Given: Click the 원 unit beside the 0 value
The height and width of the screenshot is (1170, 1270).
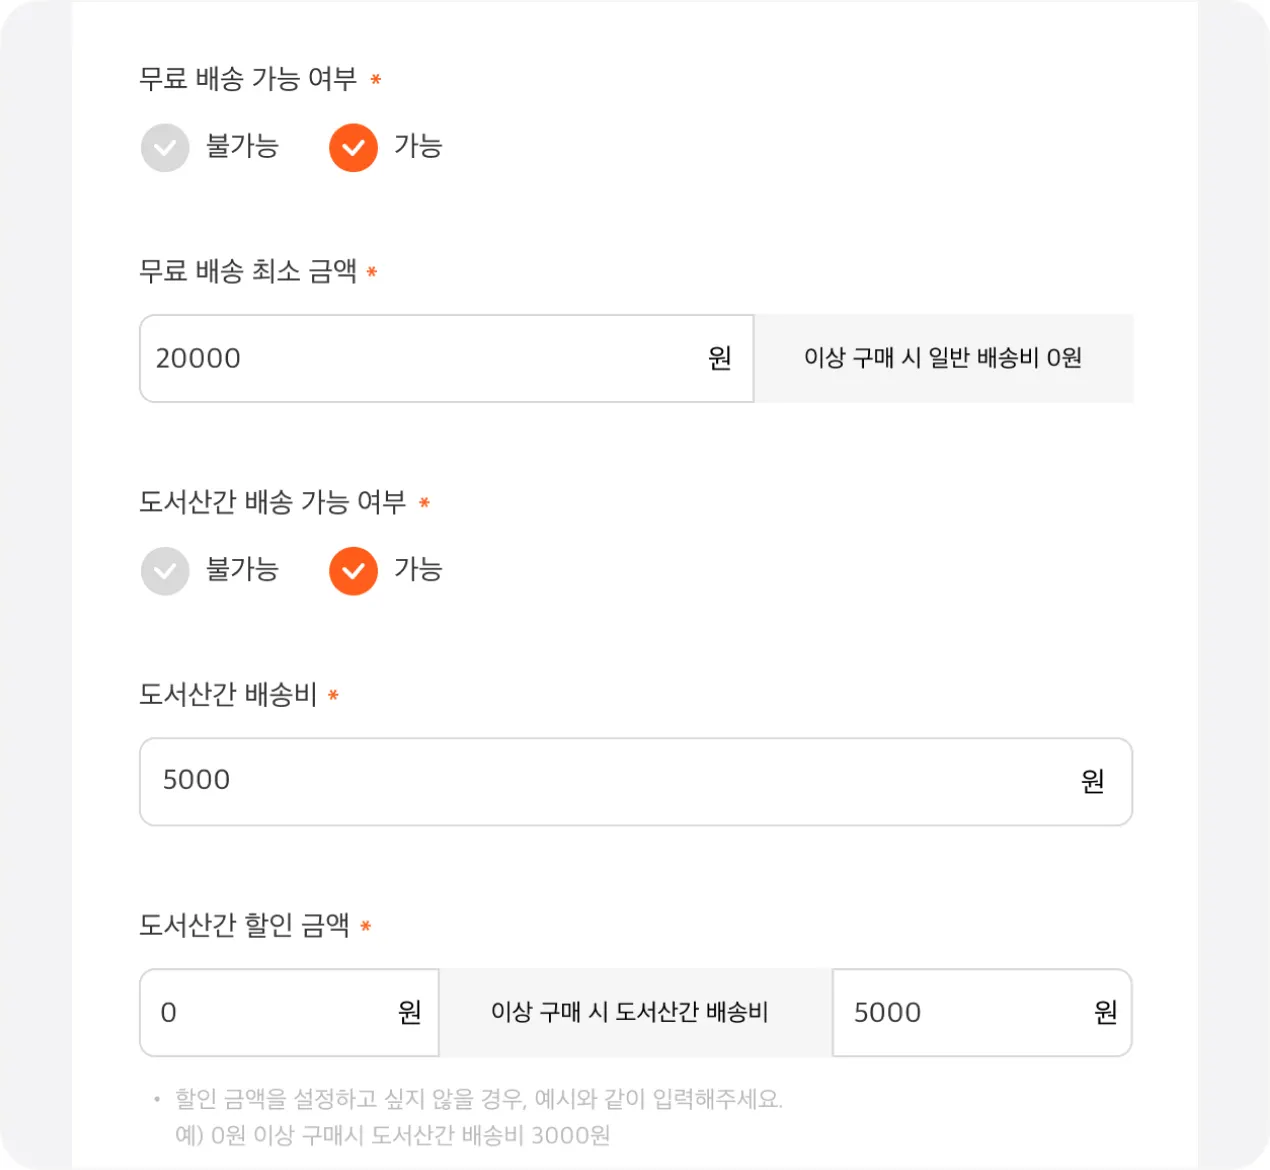Looking at the screenshot, I should click(409, 1012).
